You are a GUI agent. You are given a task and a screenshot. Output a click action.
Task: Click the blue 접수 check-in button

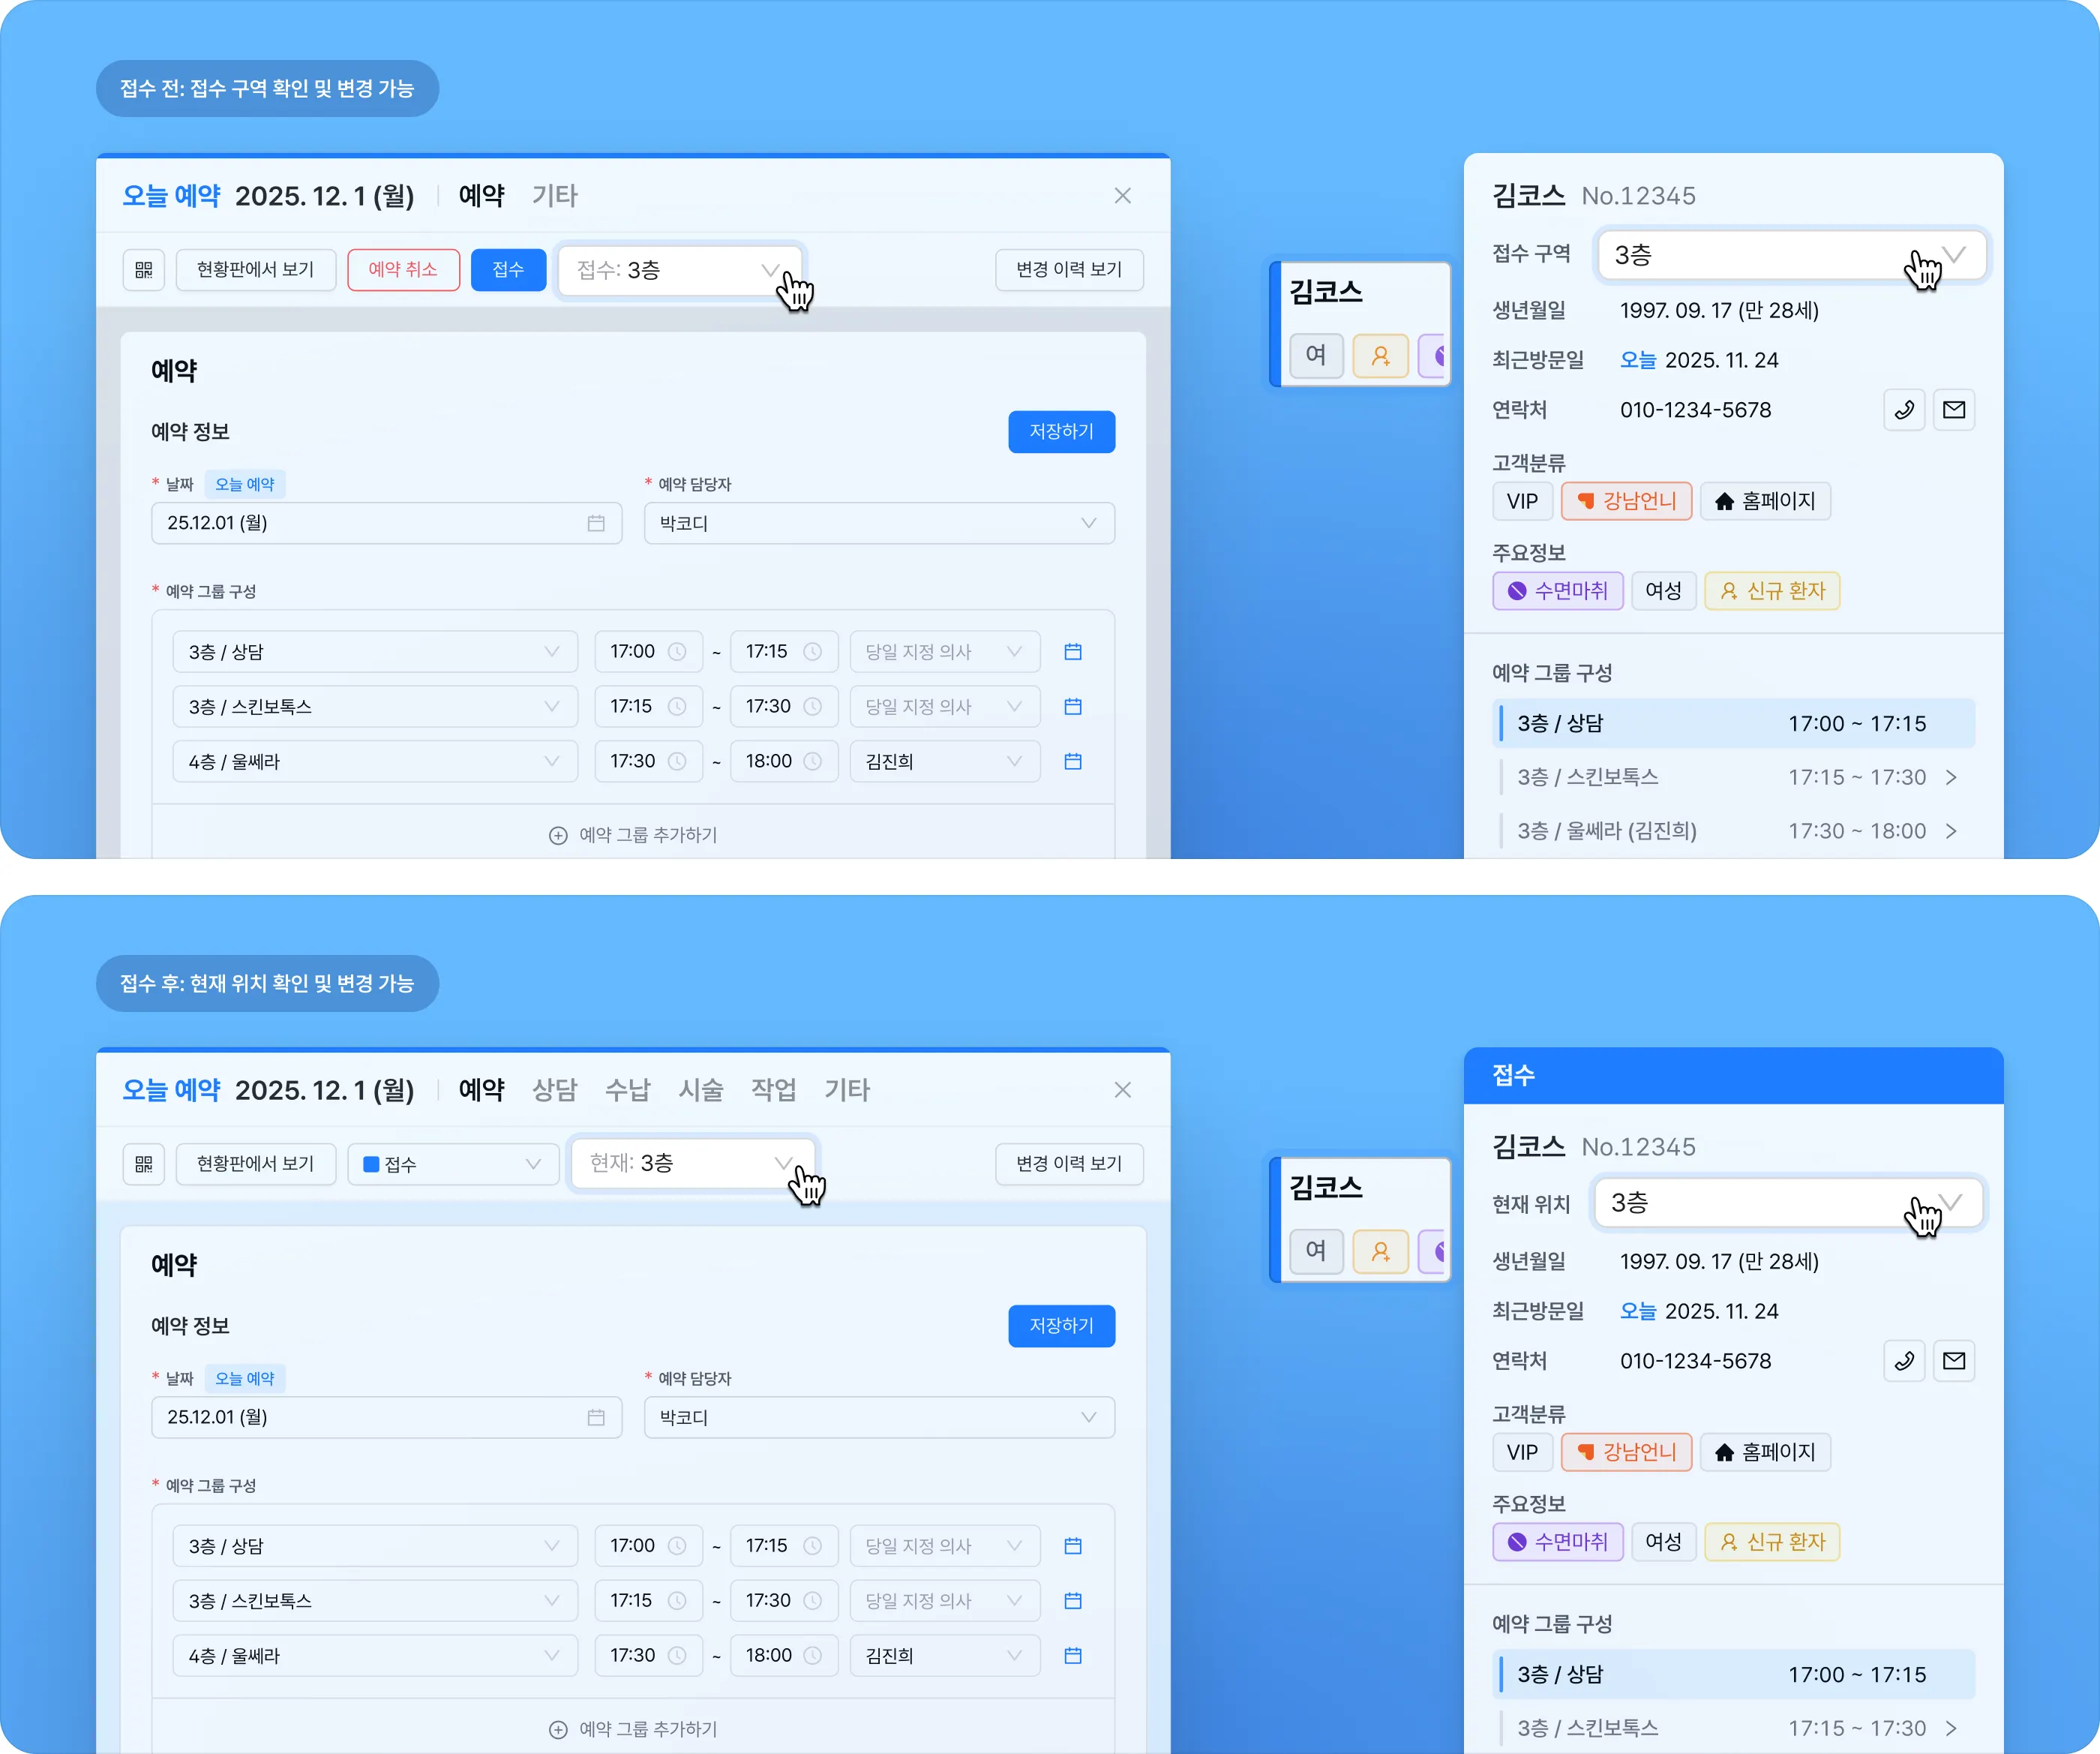[x=508, y=270]
